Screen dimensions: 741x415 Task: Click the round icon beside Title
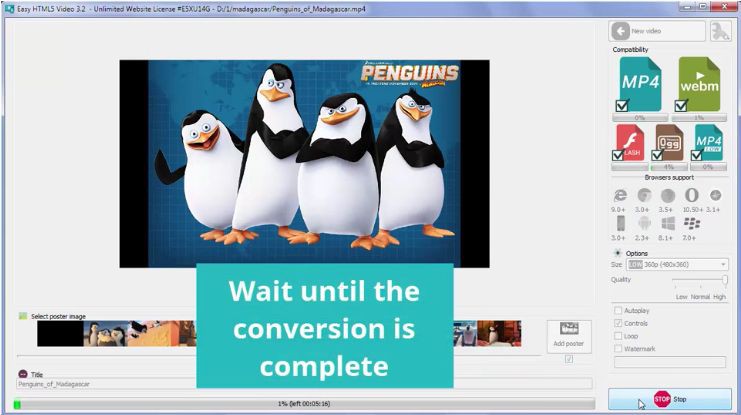click(23, 374)
